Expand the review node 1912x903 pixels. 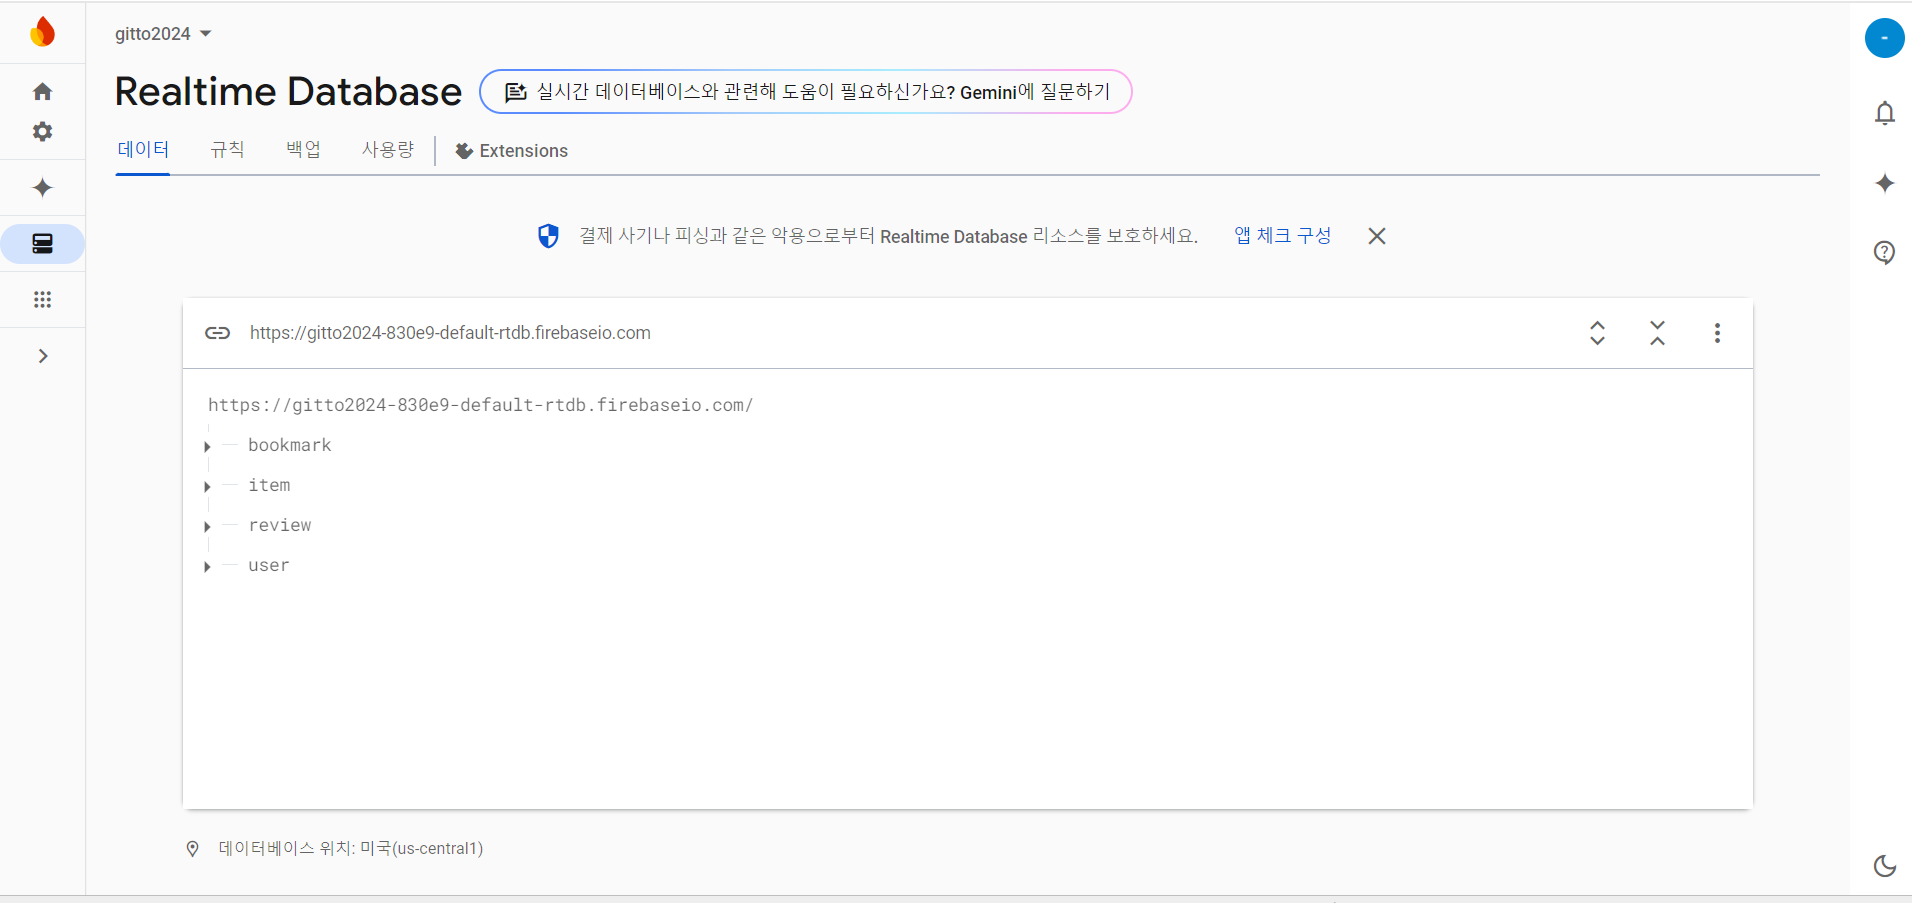click(207, 526)
